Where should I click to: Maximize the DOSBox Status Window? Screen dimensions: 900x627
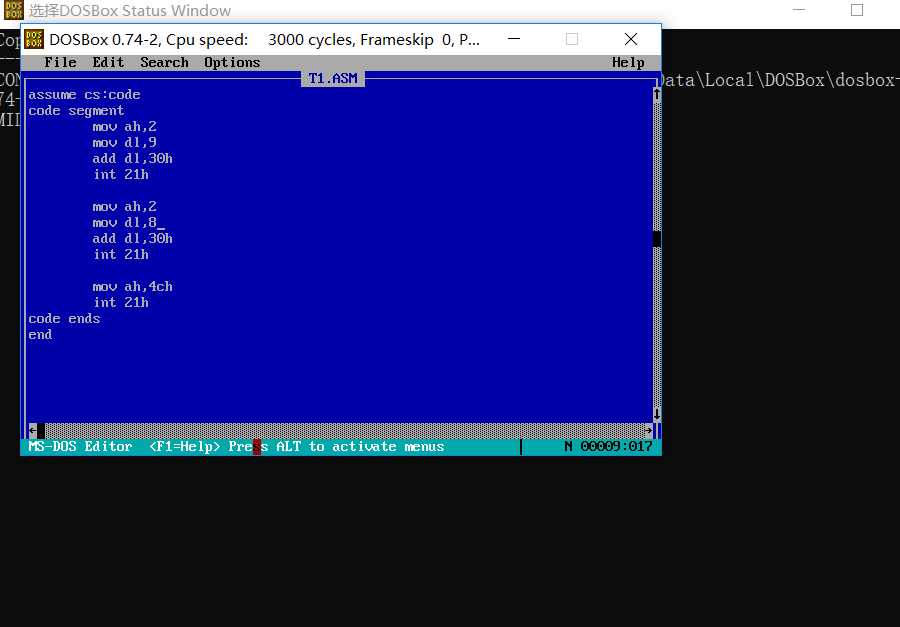pos(857,10)
